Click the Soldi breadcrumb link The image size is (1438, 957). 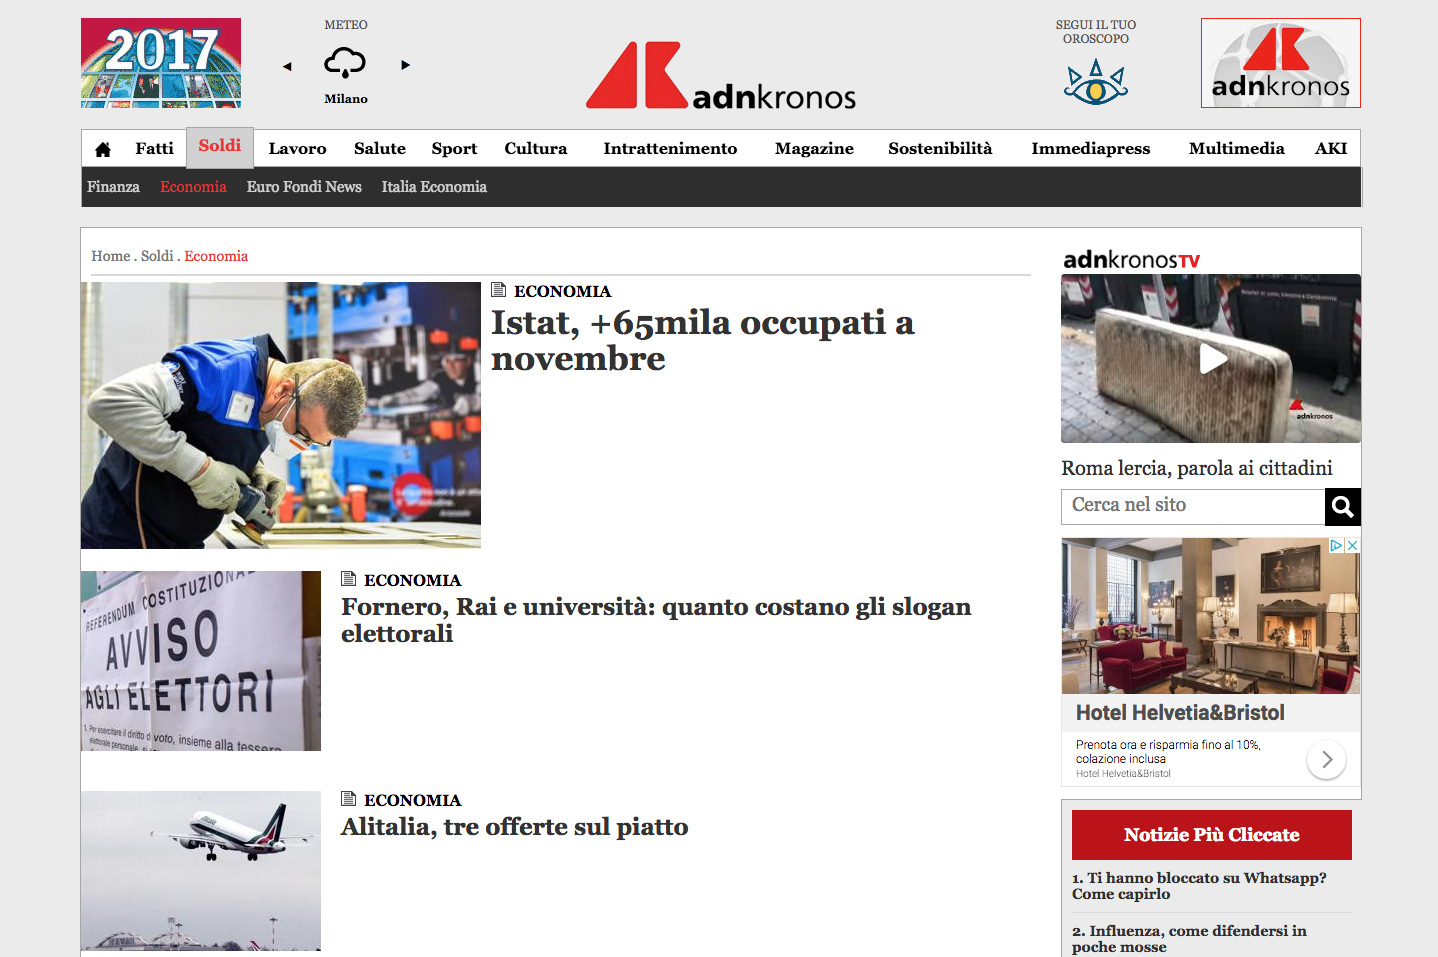[157, 256]
